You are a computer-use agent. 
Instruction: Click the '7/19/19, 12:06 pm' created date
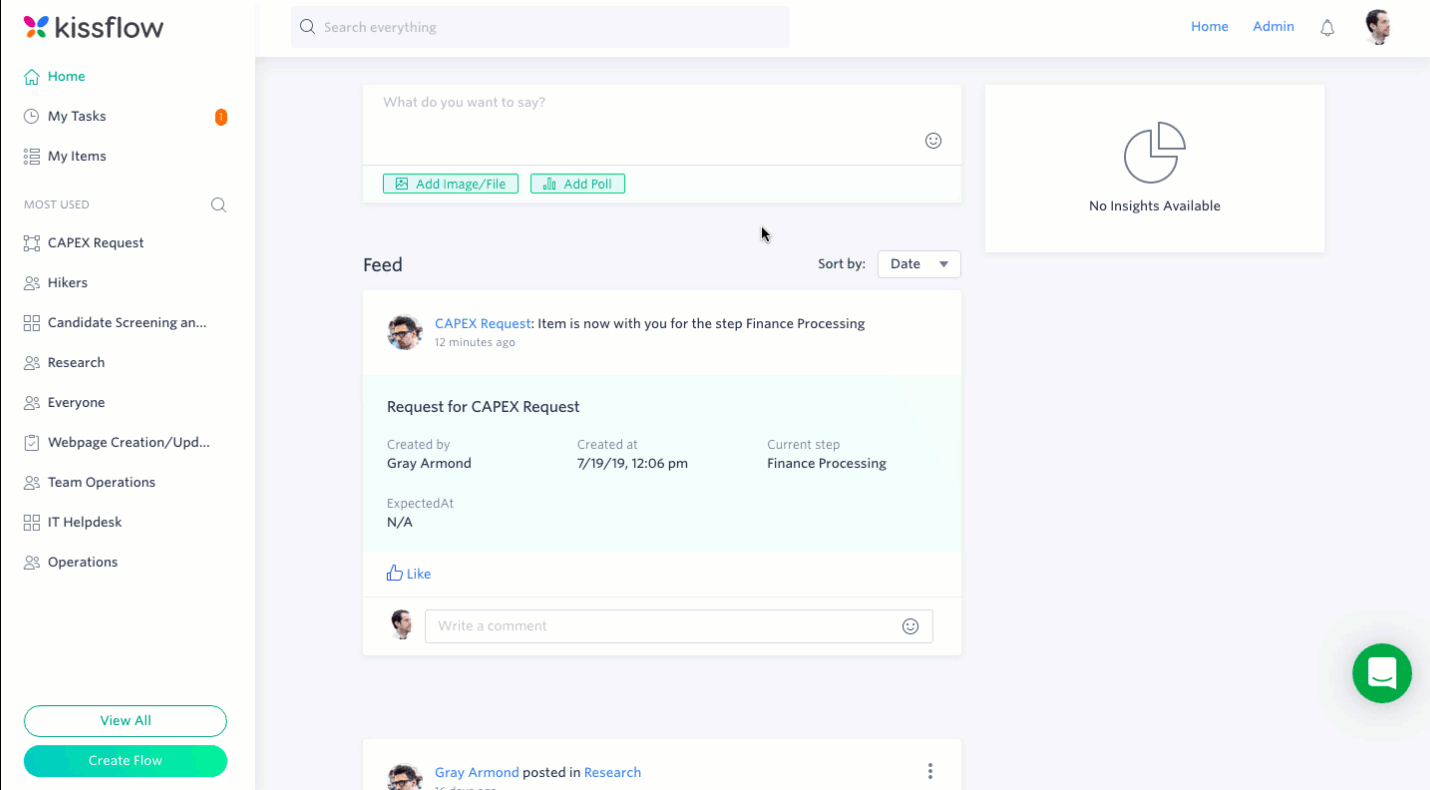[632, 464]
